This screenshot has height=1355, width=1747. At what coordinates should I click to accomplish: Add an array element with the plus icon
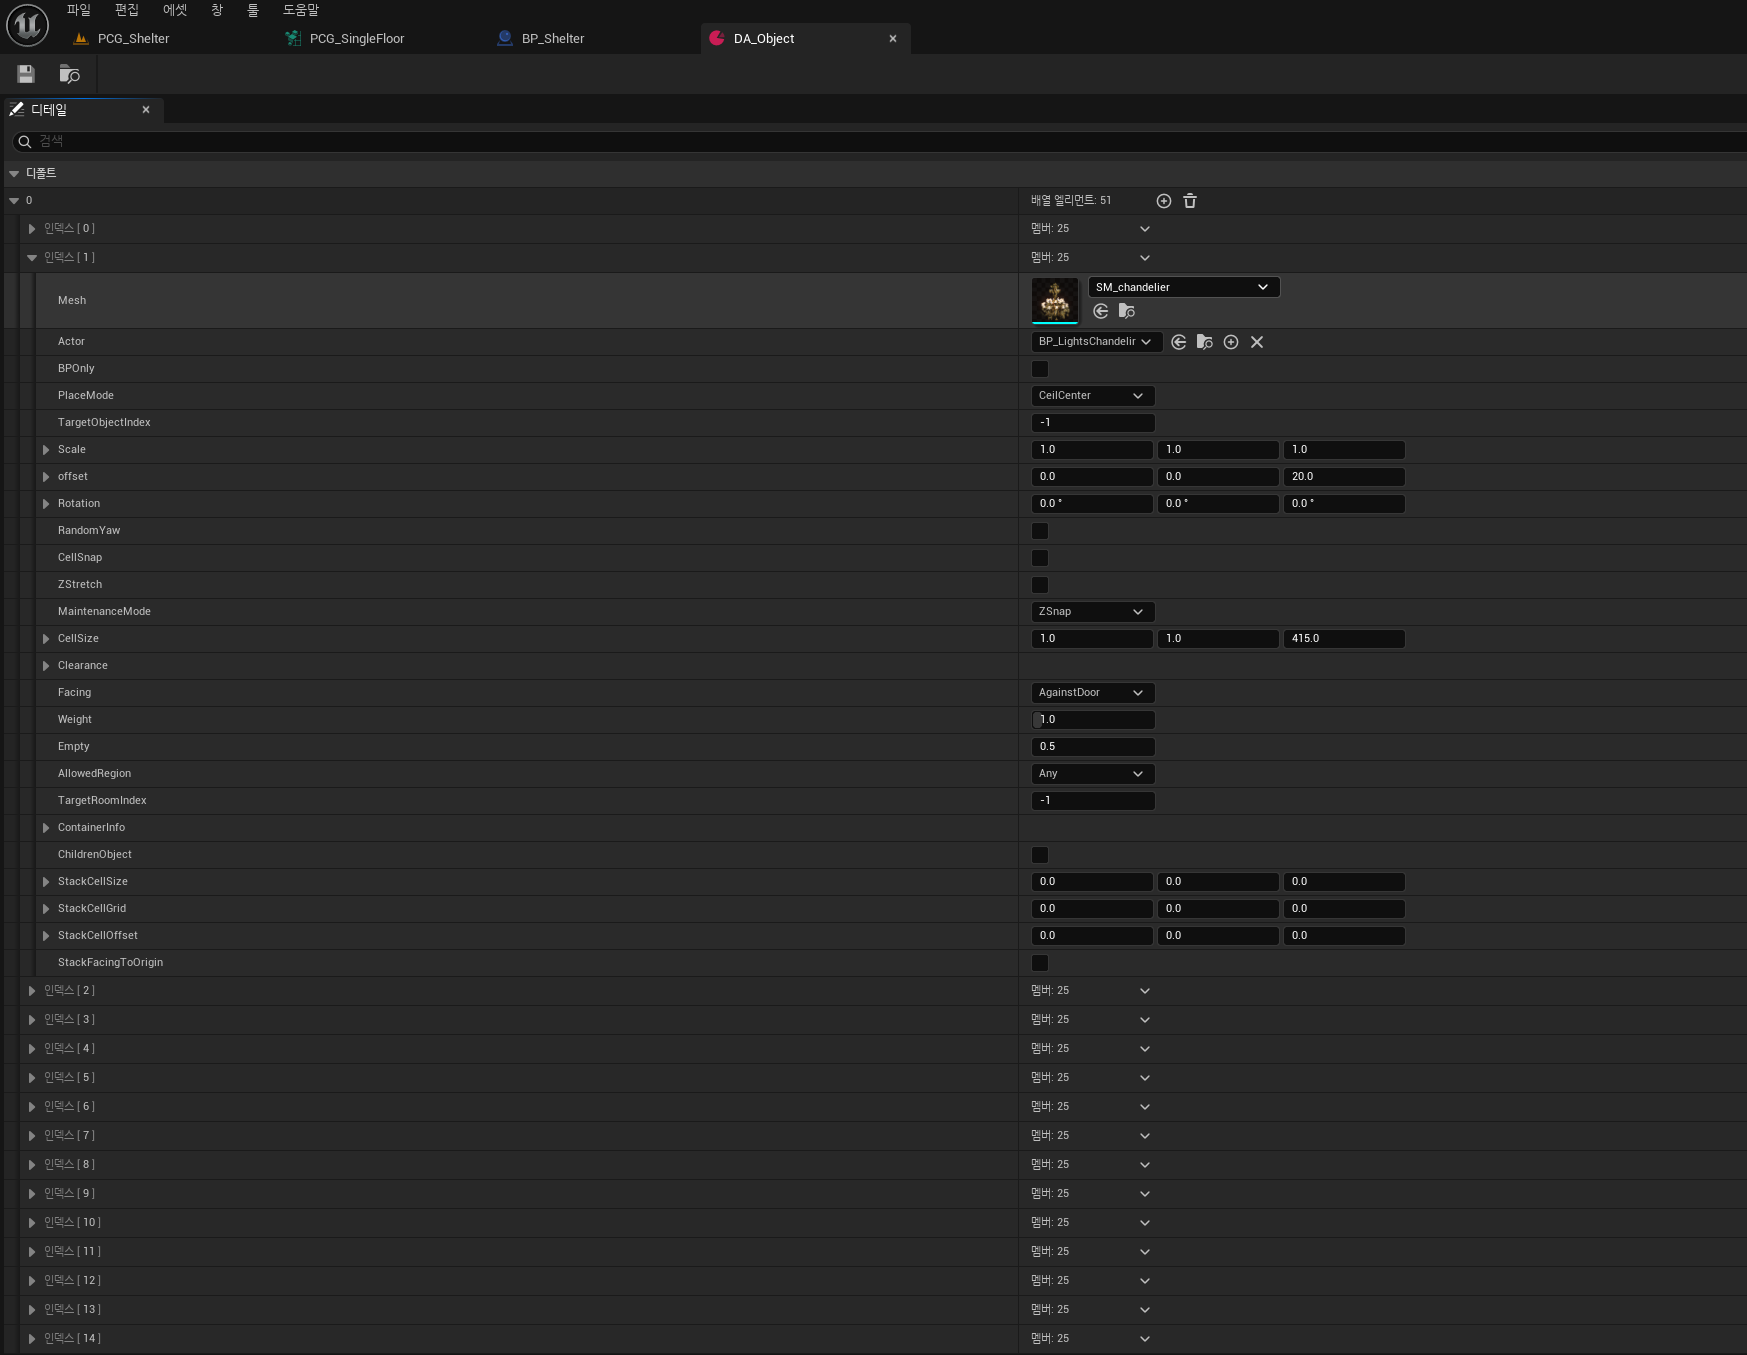1163,201
